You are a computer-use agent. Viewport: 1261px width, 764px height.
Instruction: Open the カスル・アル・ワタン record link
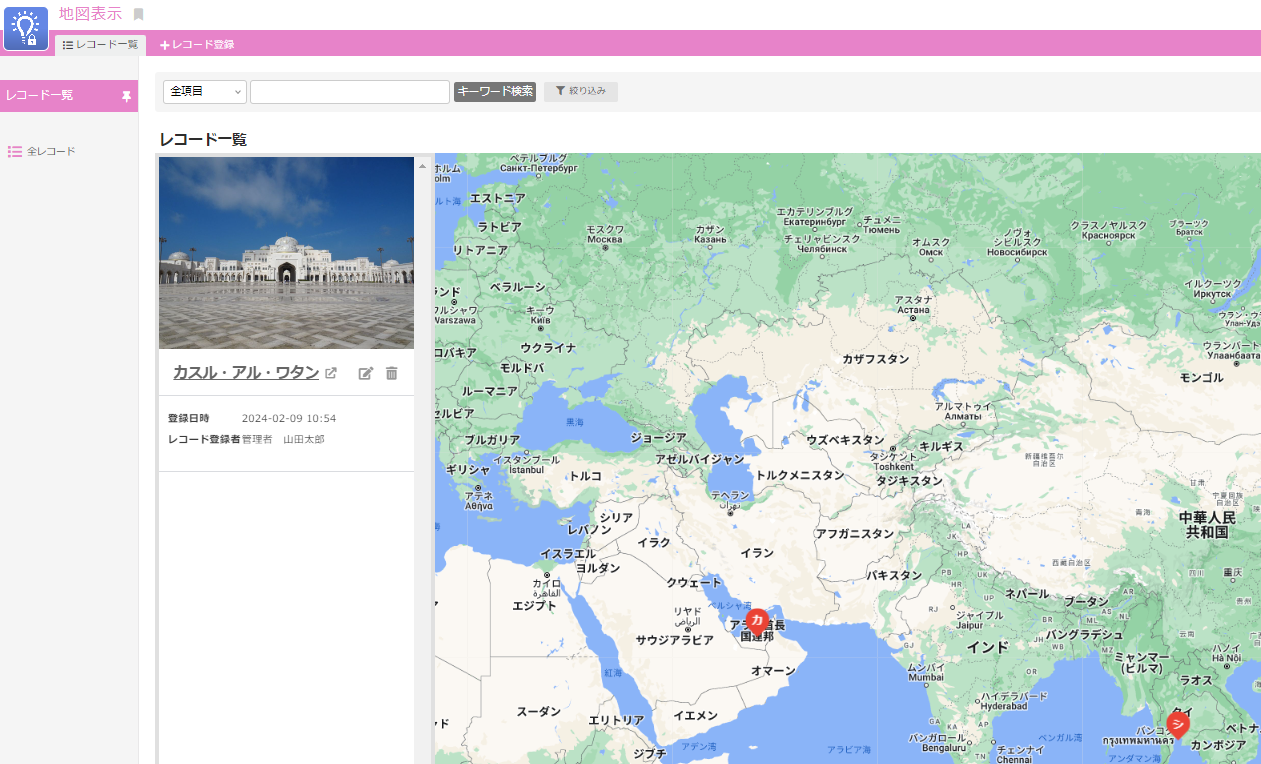(245, 373)
